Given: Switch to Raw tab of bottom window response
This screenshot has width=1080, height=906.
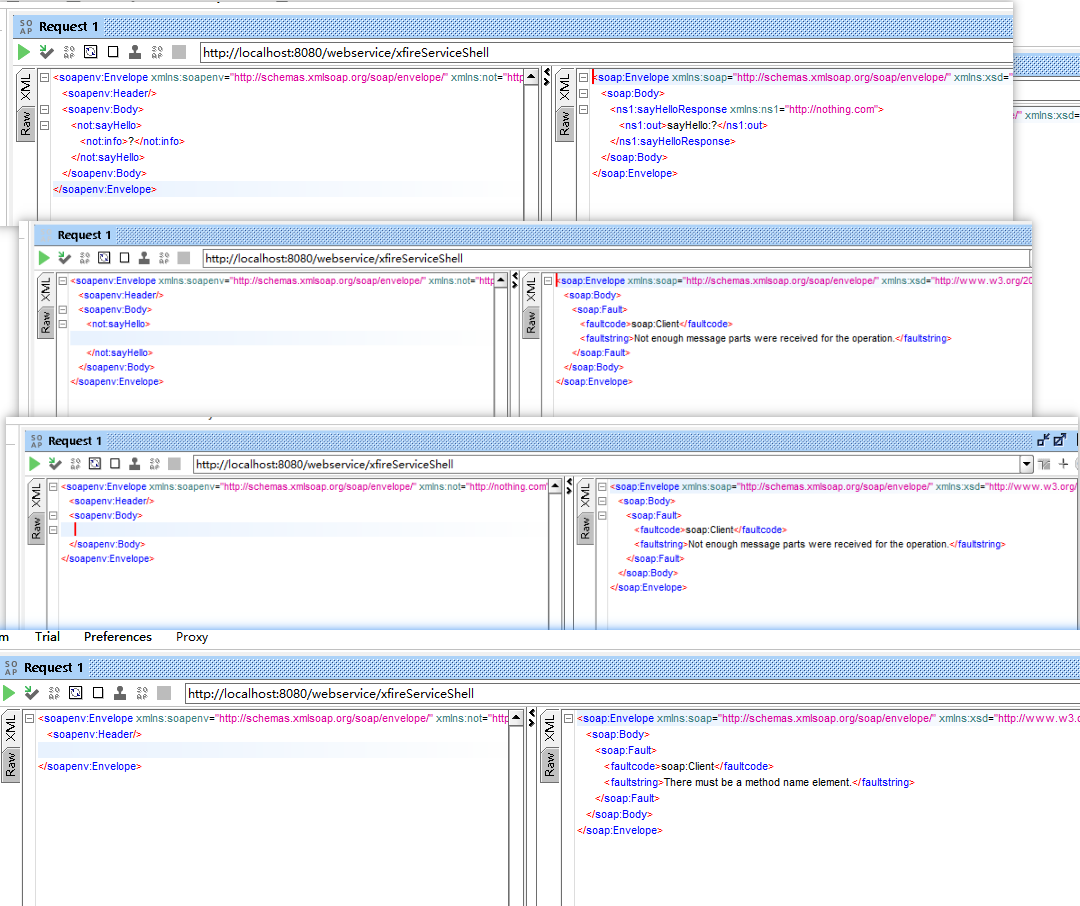Looking at the screenshot, I should point(550,765).
